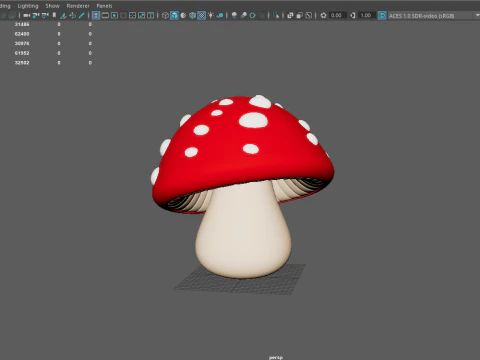Toggle the View Transform color management icon

[382, 15]
